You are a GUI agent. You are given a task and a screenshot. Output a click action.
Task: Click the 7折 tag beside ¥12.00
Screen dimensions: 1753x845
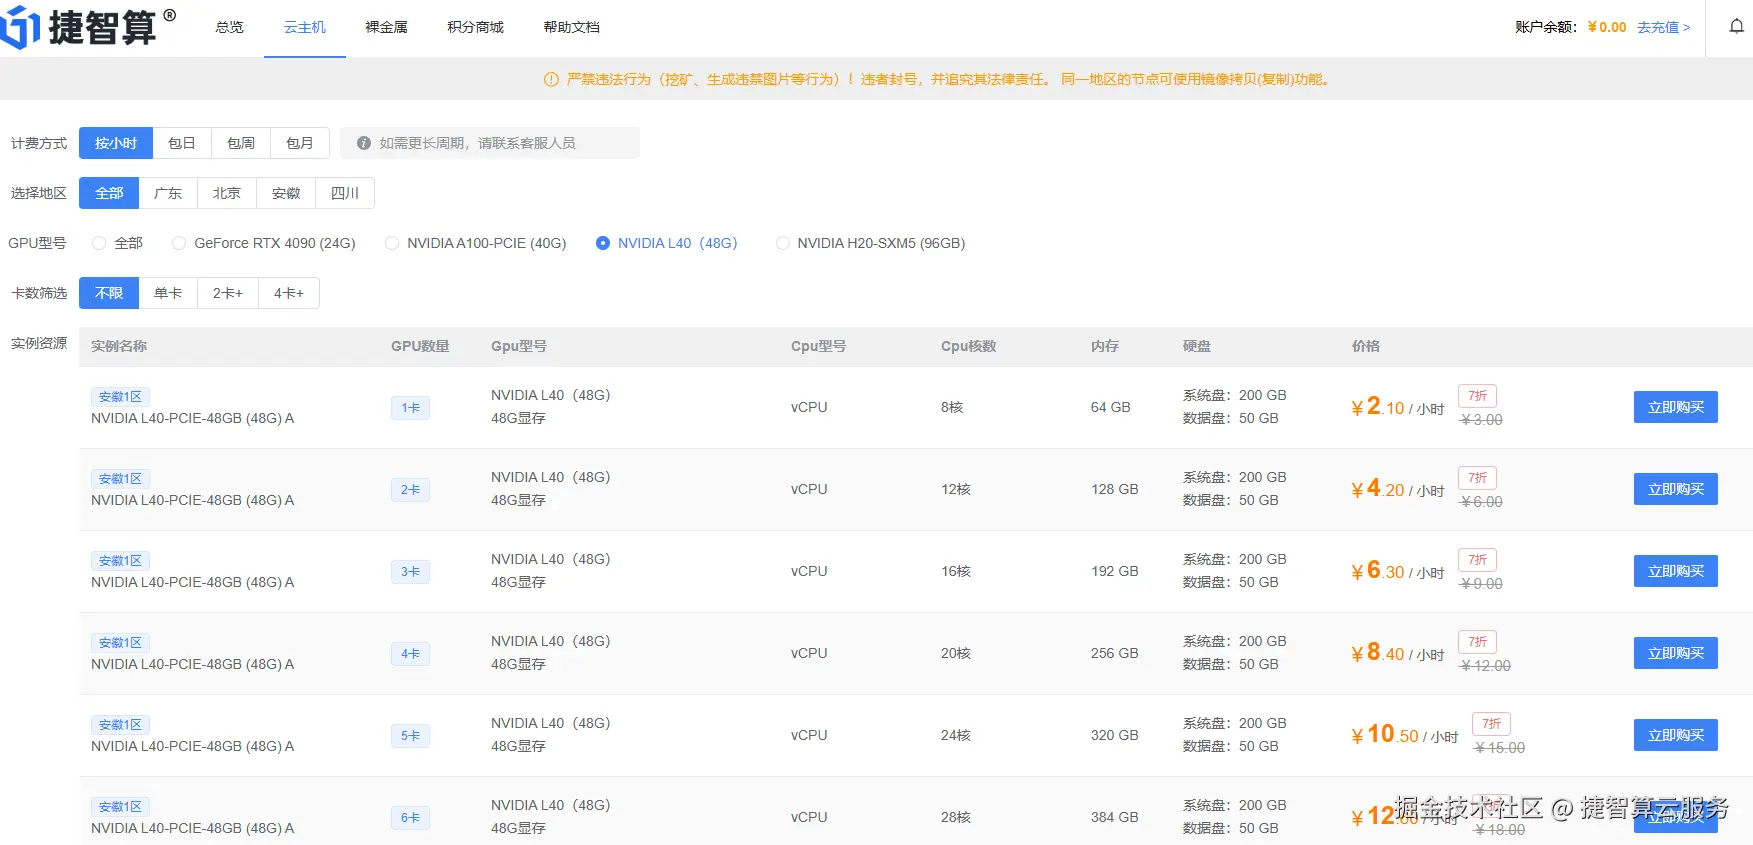coord(1477,642)
